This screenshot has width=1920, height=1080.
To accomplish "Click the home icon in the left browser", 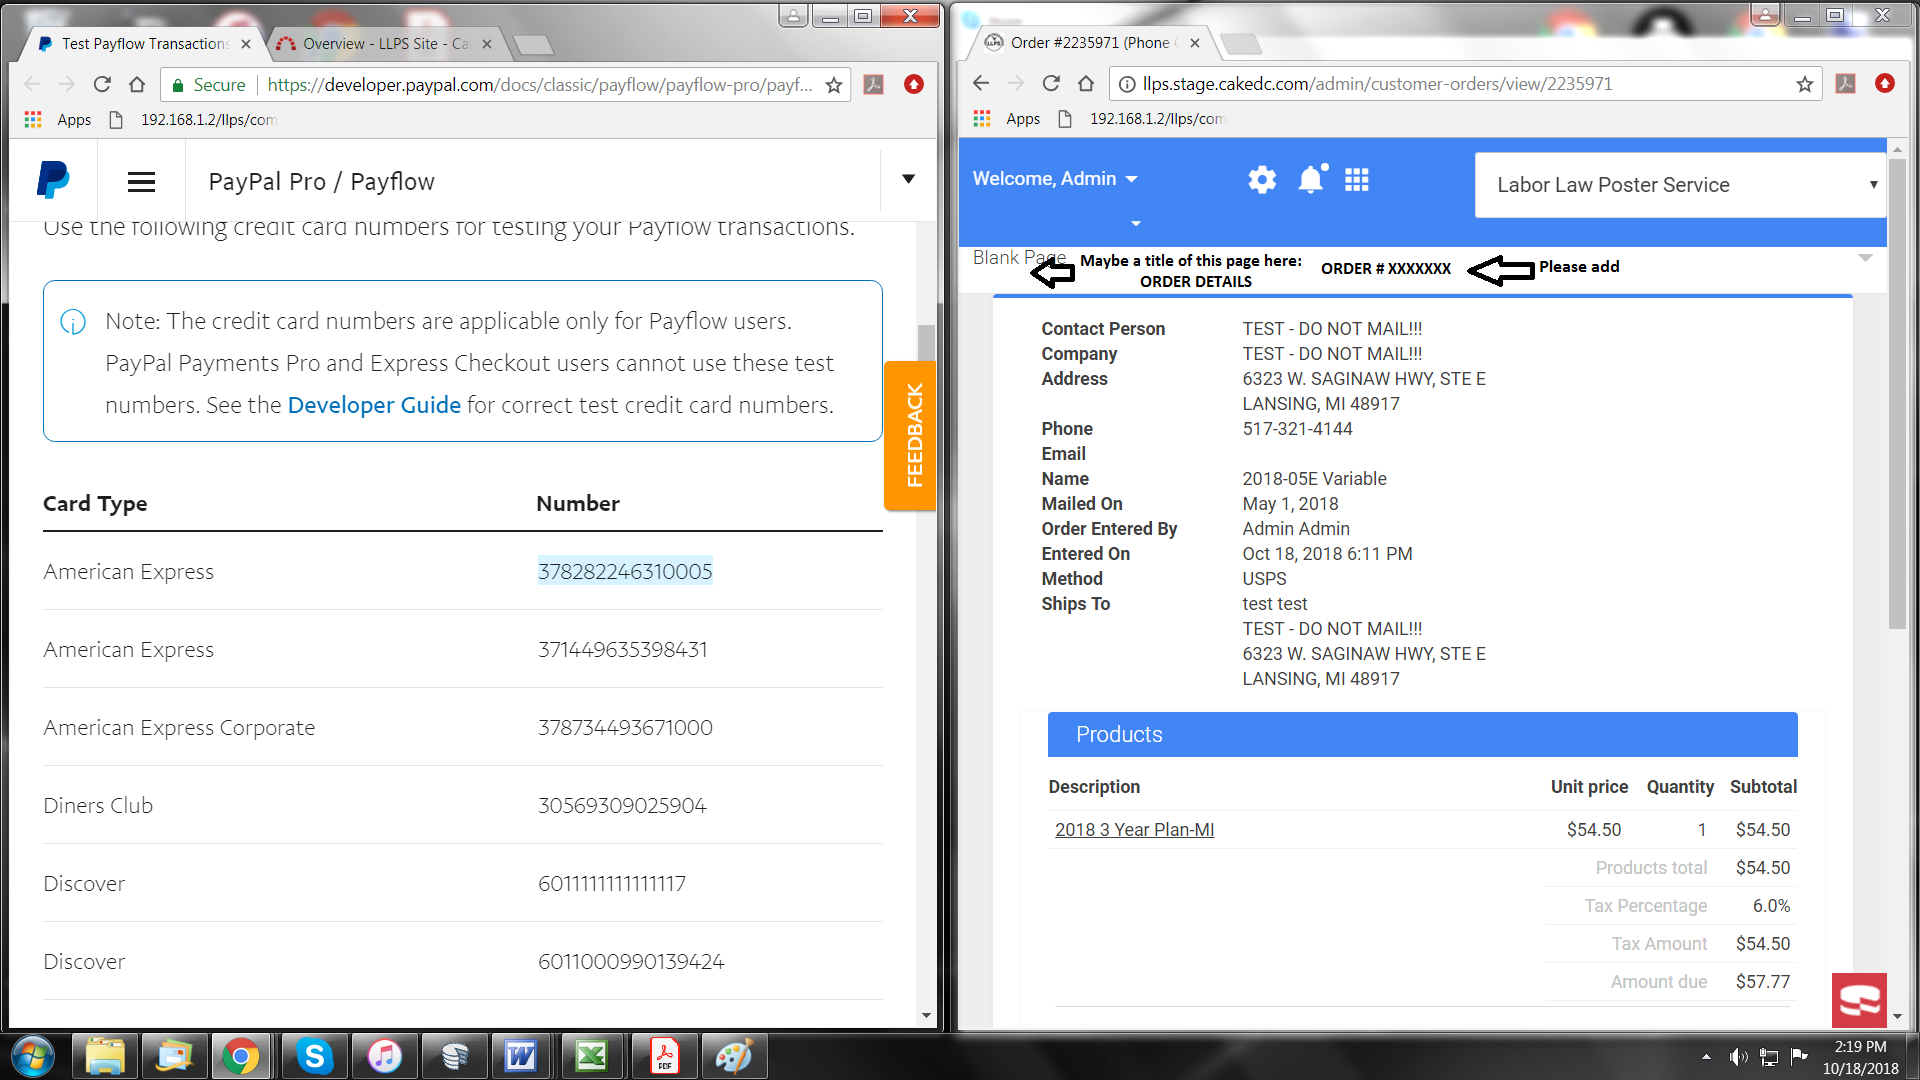I will [x=137, y=85].
